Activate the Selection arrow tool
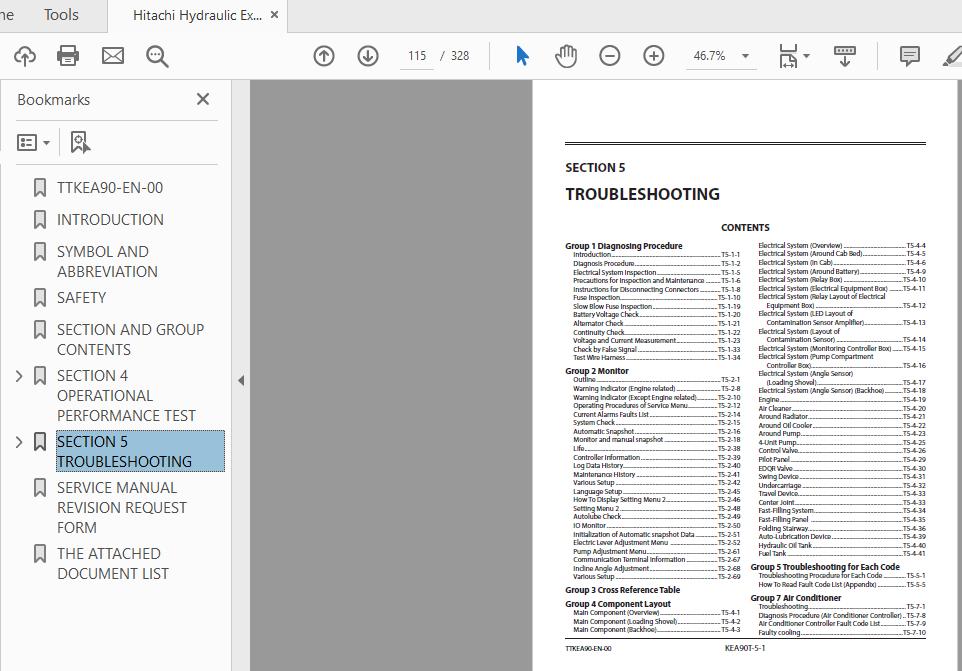Screen dimensions: 962x671 pyautogui.click(x=520, y=55)
